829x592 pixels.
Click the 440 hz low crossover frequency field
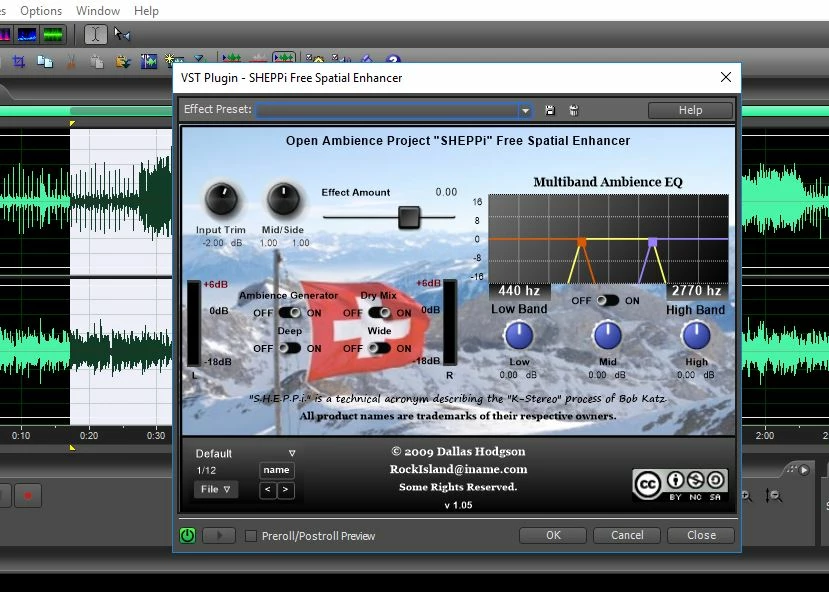[x=519, y=291]
